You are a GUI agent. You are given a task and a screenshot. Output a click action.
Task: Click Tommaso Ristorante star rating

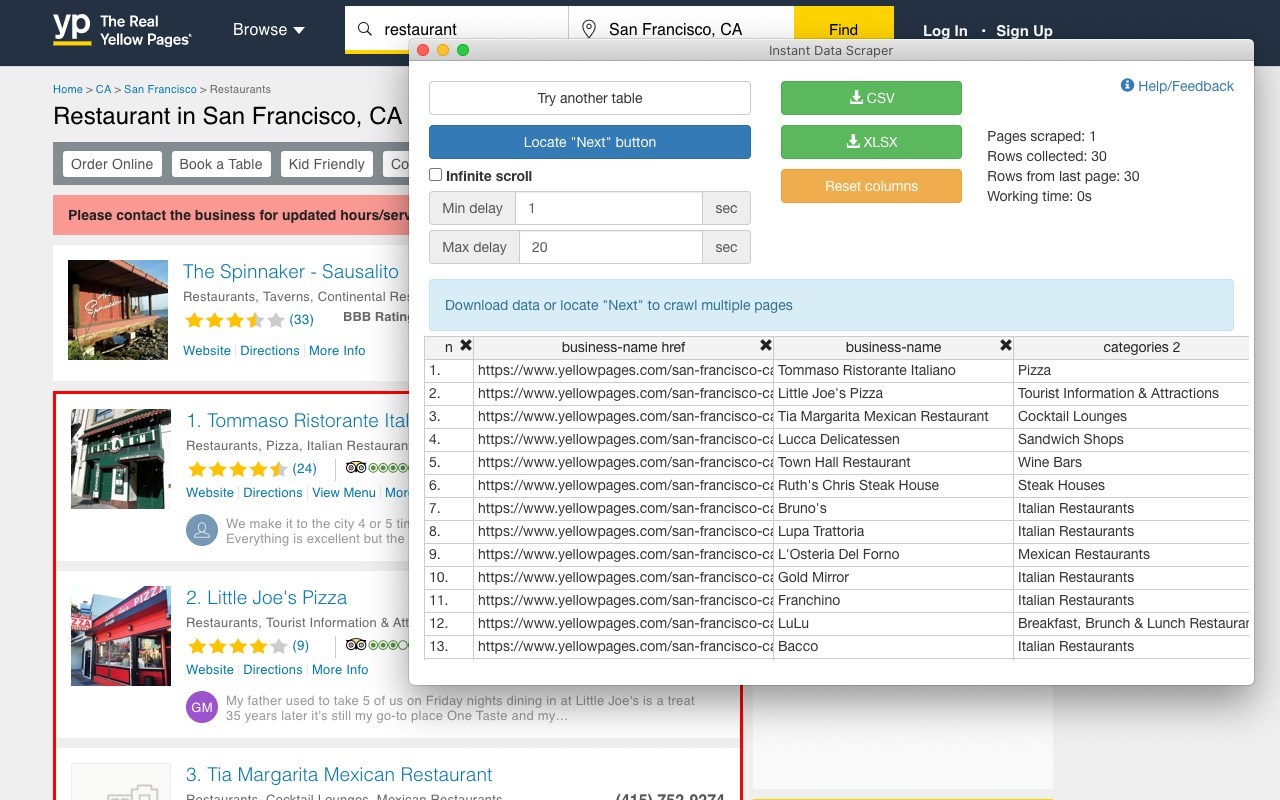point(238,469)
